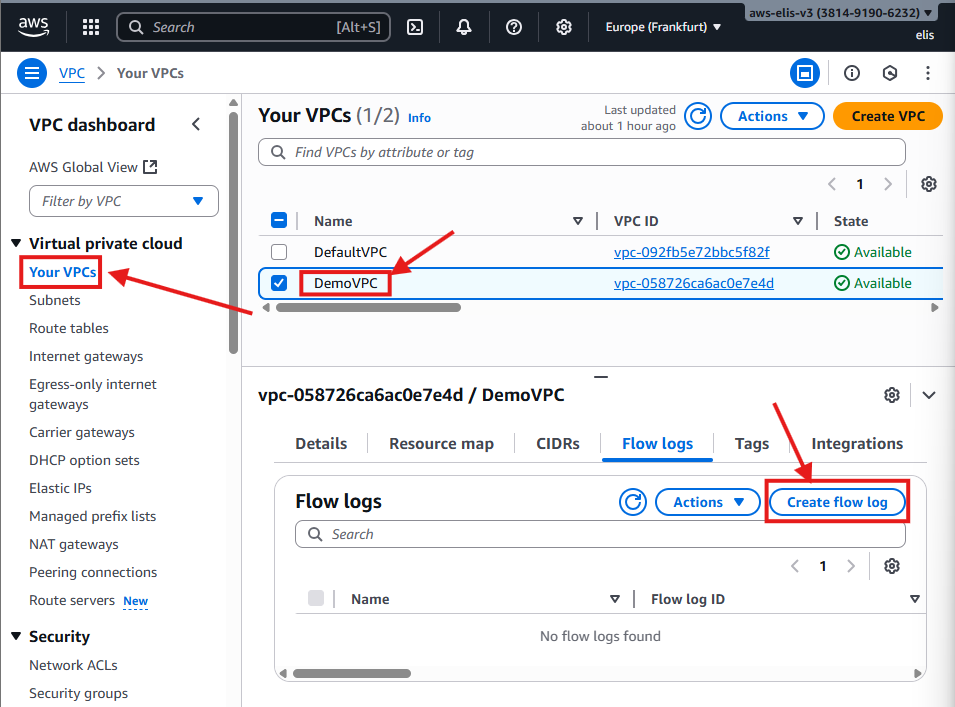Open the Filter by VPC dropdown
The height and width of the screenshot is (707, 955).
pyautogui.click(x=124, y=201)
